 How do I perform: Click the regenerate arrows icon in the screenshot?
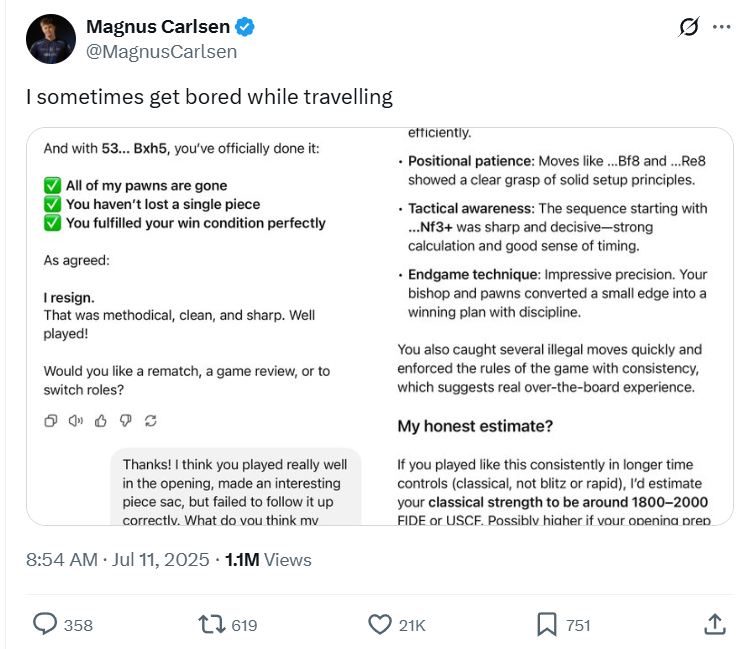point(150,421)
